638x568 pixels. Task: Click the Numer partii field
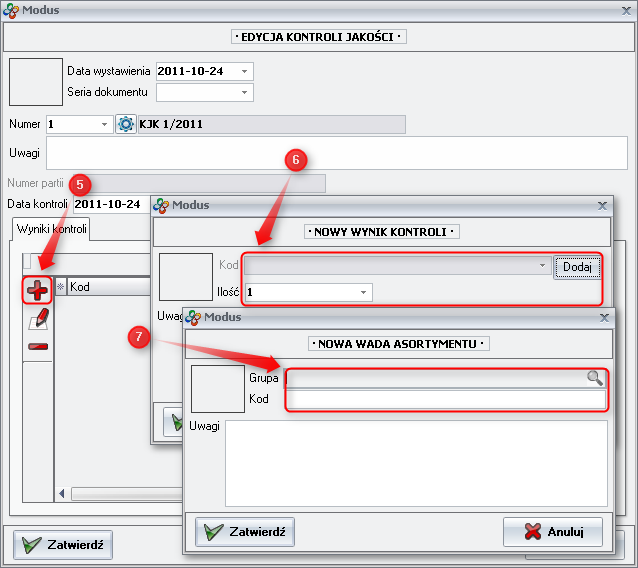pos(199,184)
